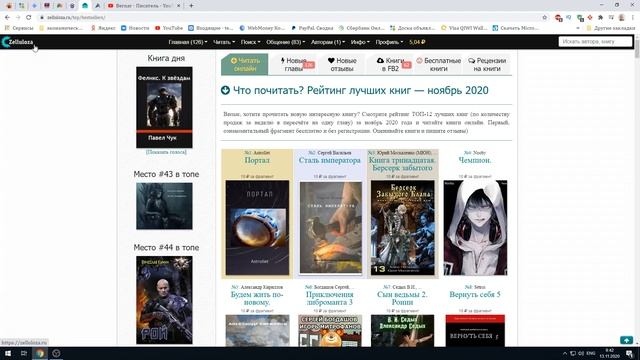
Task: Open the Книги в FB2 tab
Action: 390,64
